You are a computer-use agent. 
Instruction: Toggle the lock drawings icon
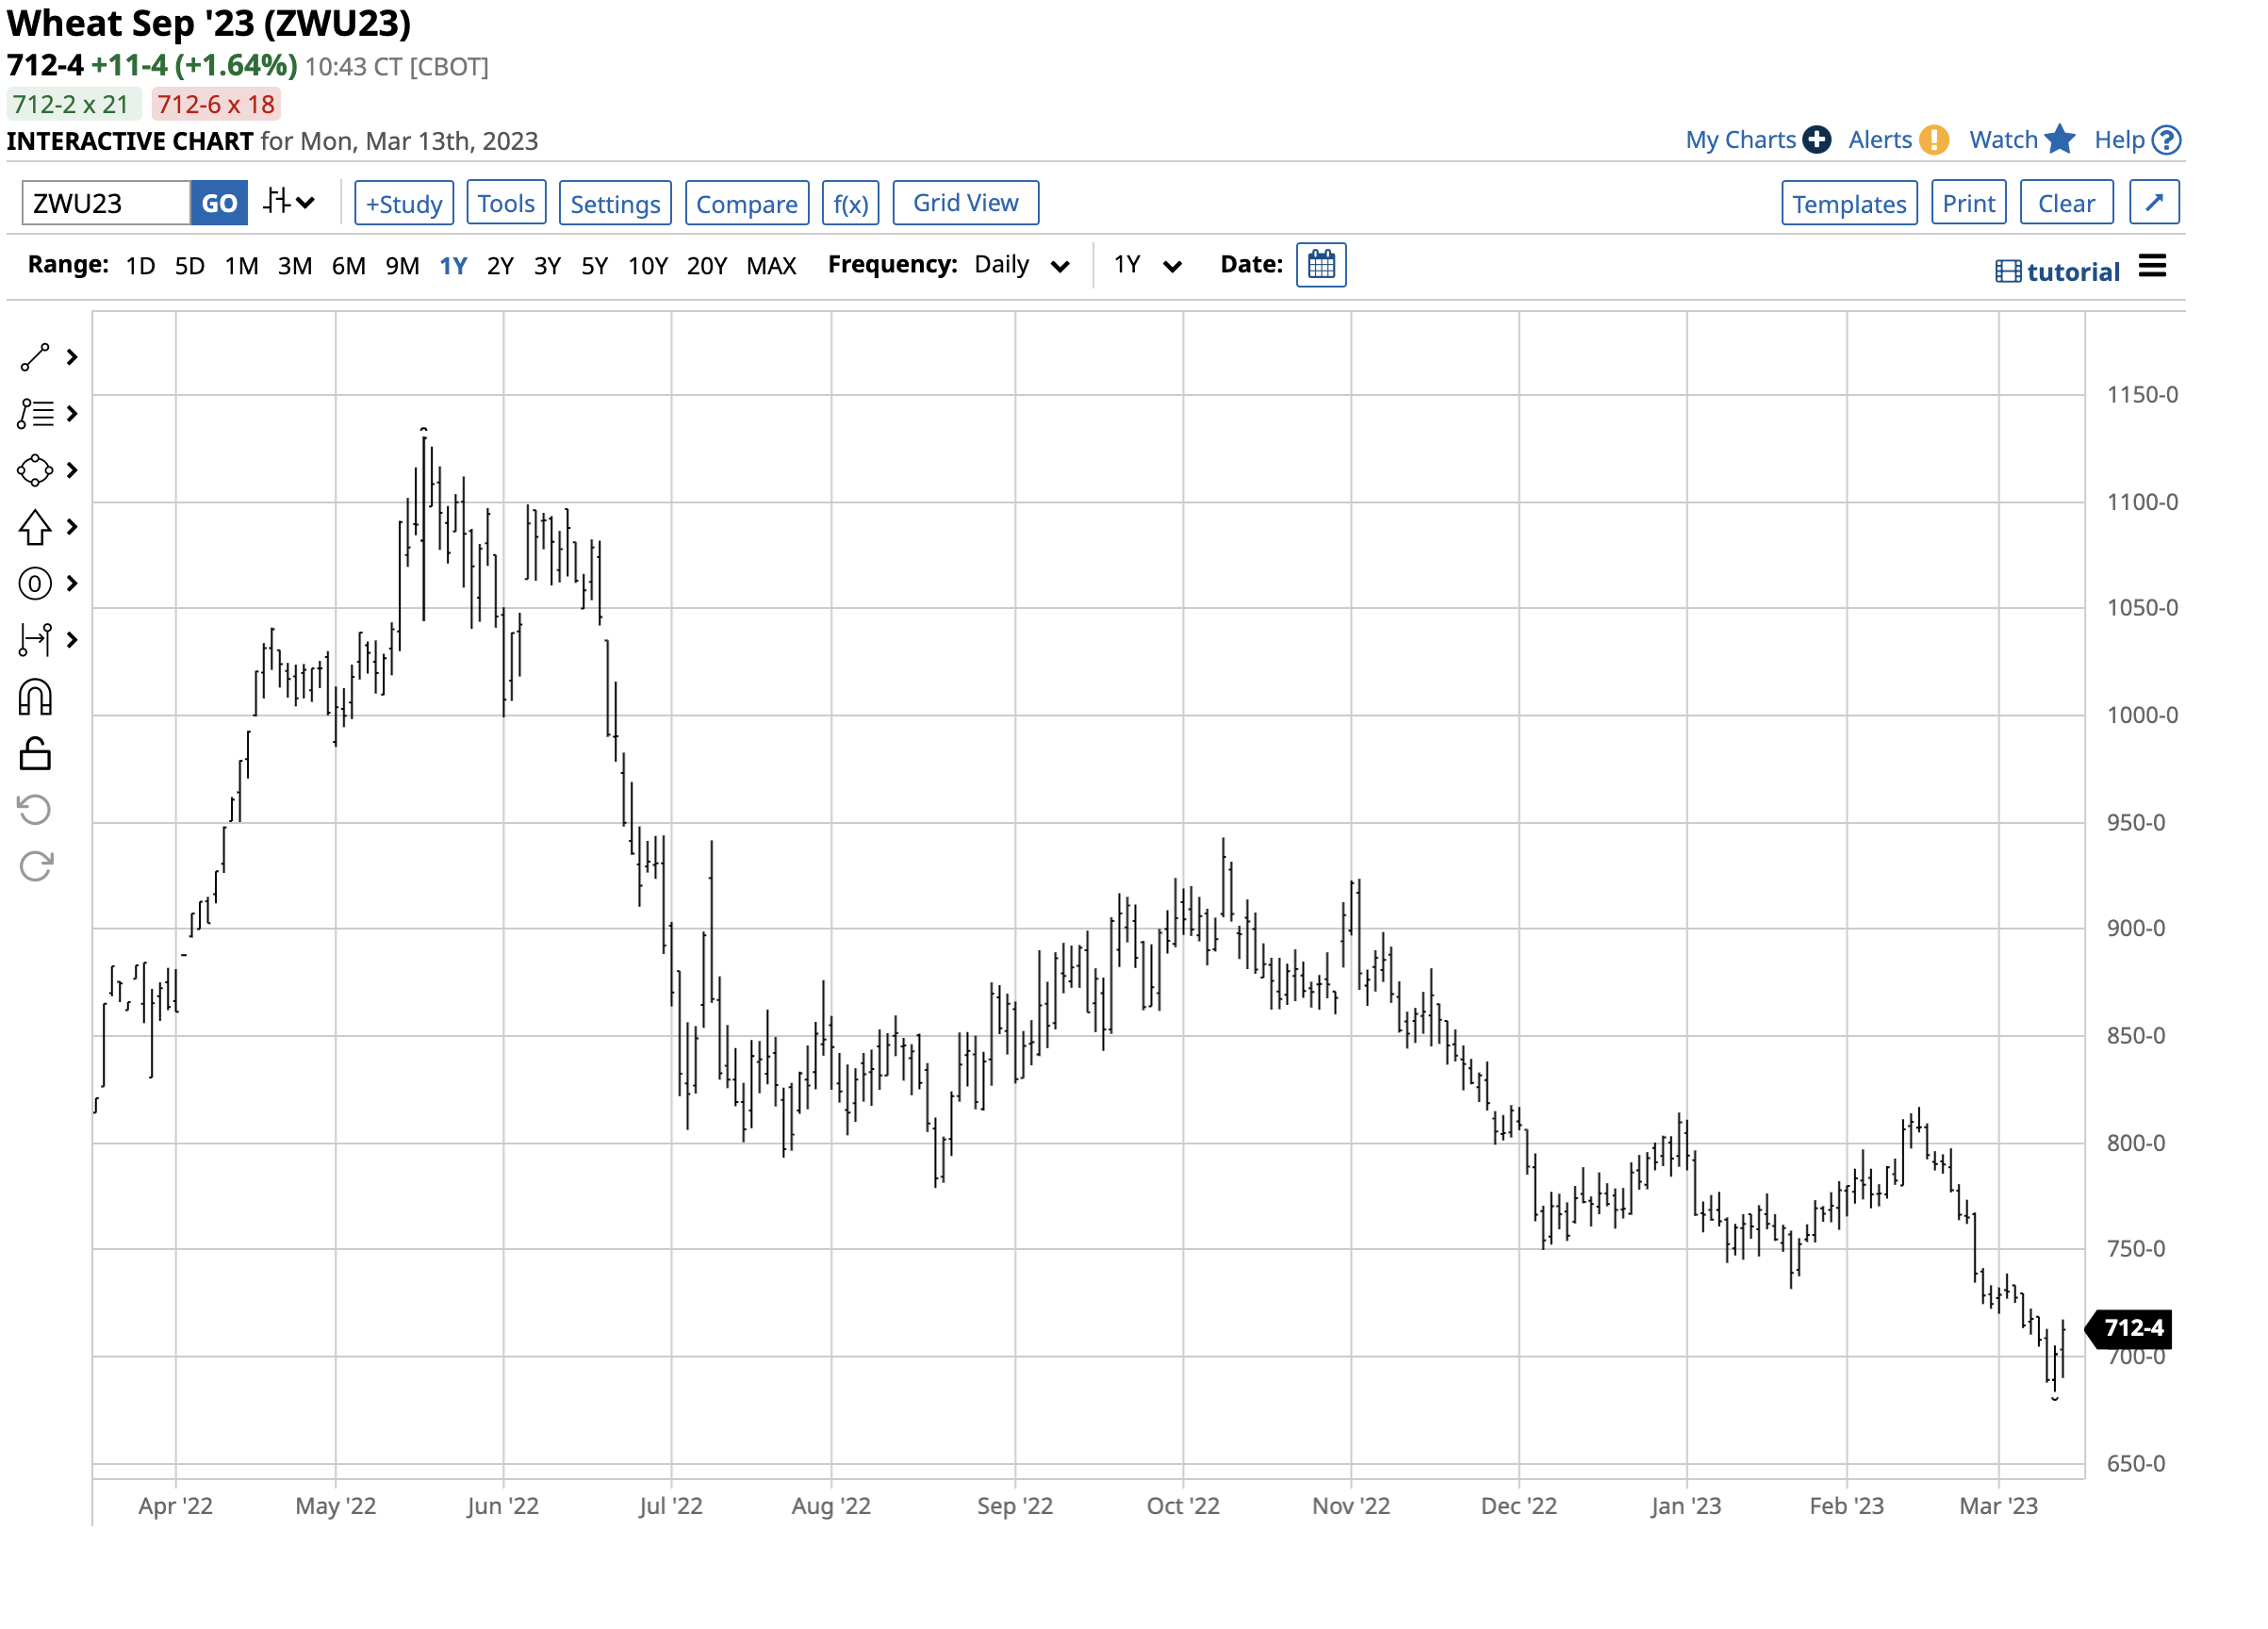click(x=35, y=755)
